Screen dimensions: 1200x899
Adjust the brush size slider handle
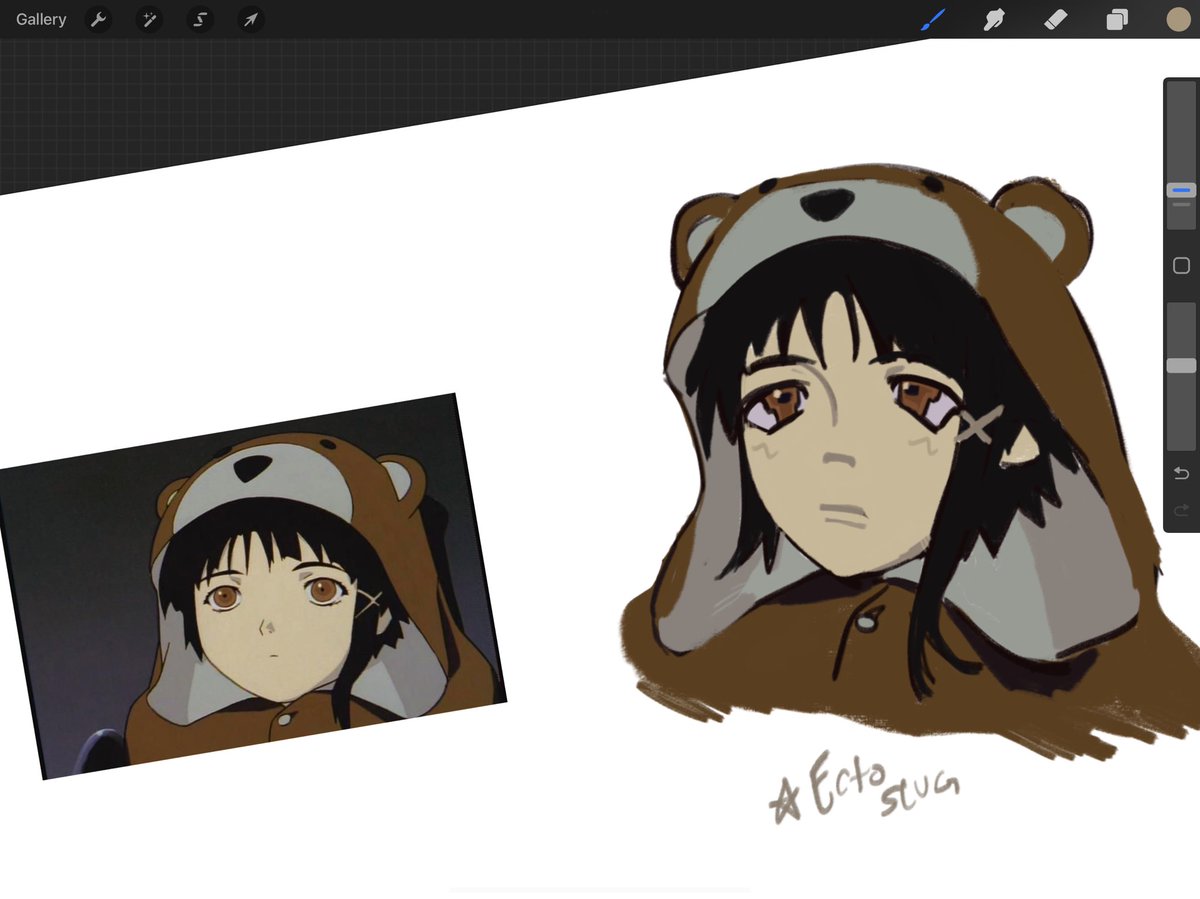pos(1181,190)
